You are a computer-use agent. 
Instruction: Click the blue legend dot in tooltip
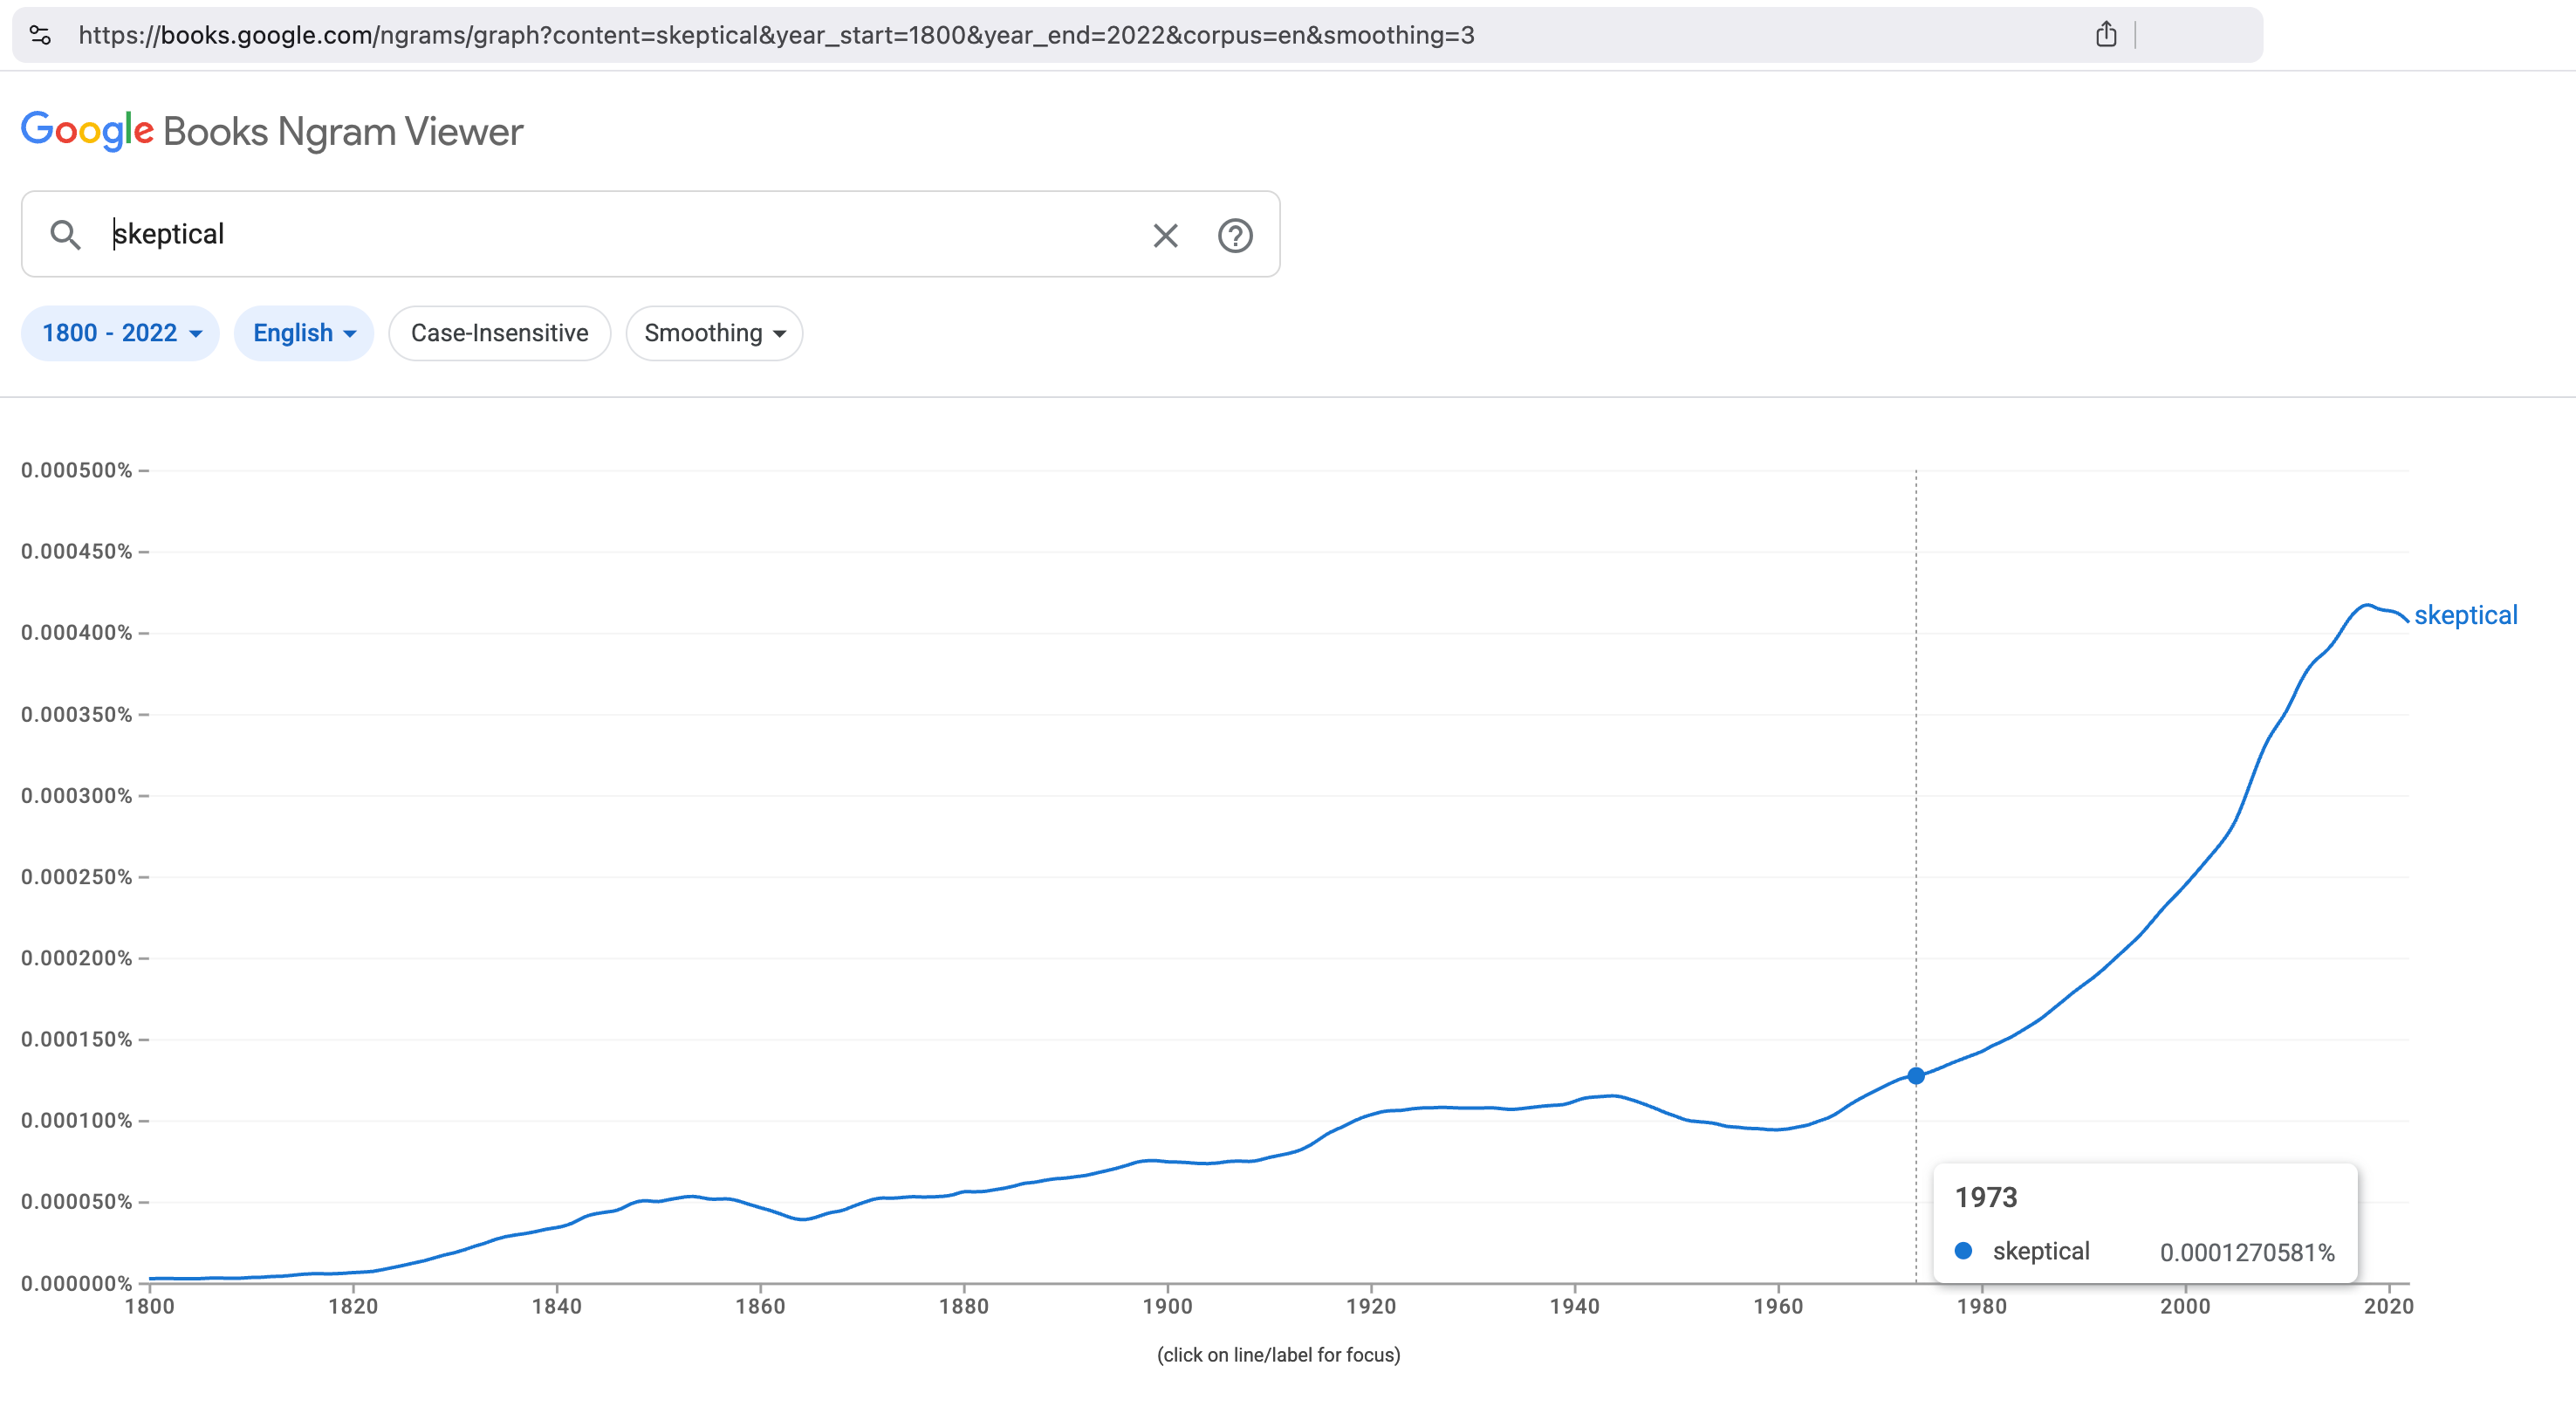tap(1963, 1251)
